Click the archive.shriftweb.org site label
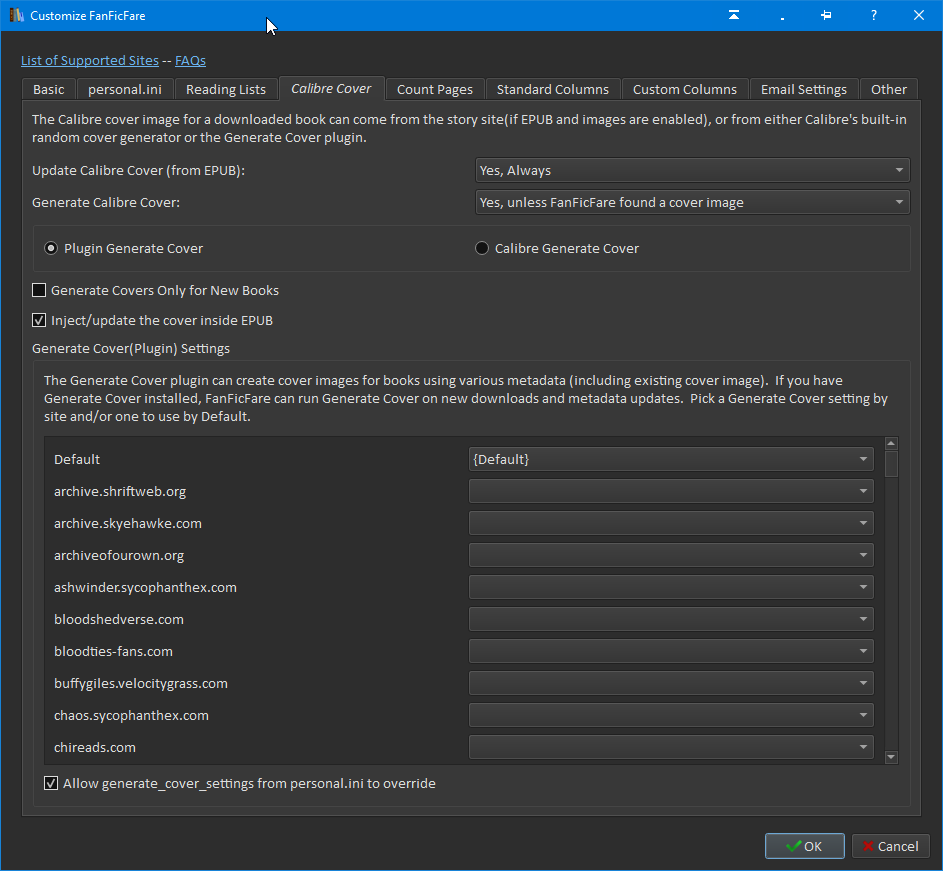Viewport: 943px width, 871px height. pyautogui.click(x=120, y=491)
